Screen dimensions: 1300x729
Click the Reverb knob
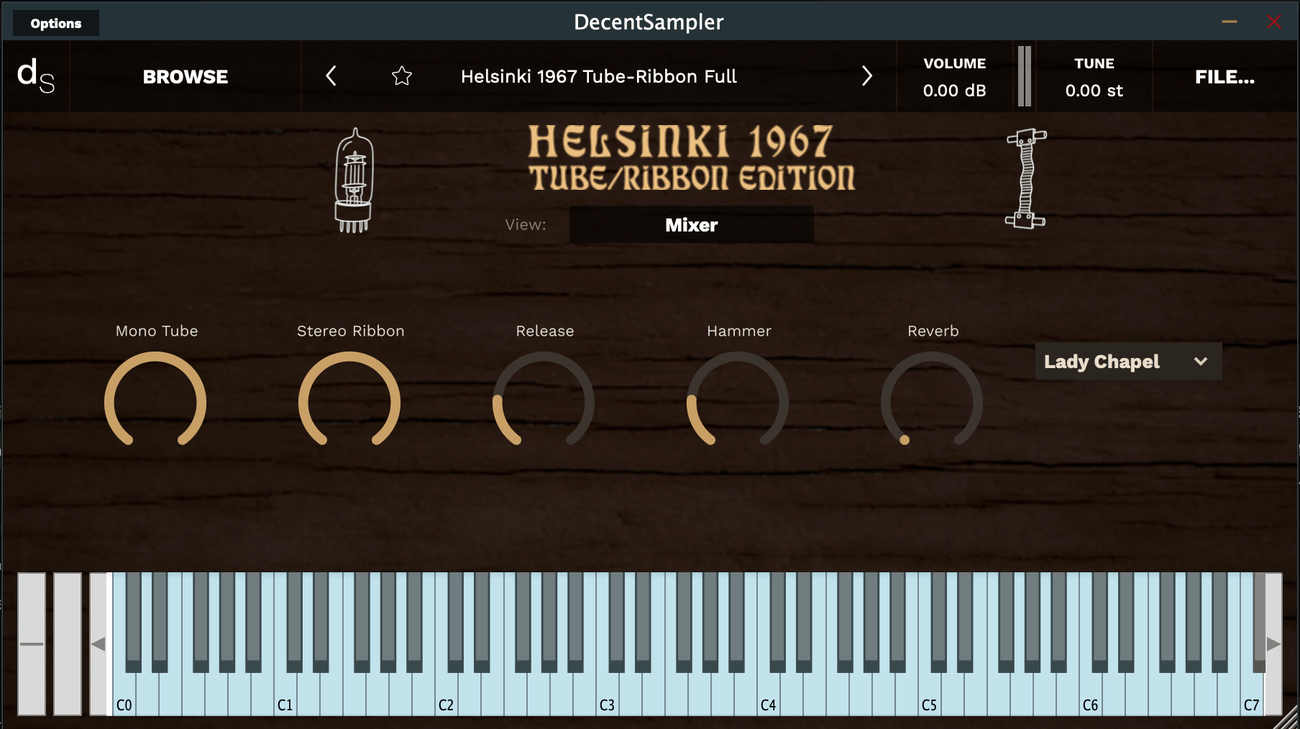click(x=932, y=401)
